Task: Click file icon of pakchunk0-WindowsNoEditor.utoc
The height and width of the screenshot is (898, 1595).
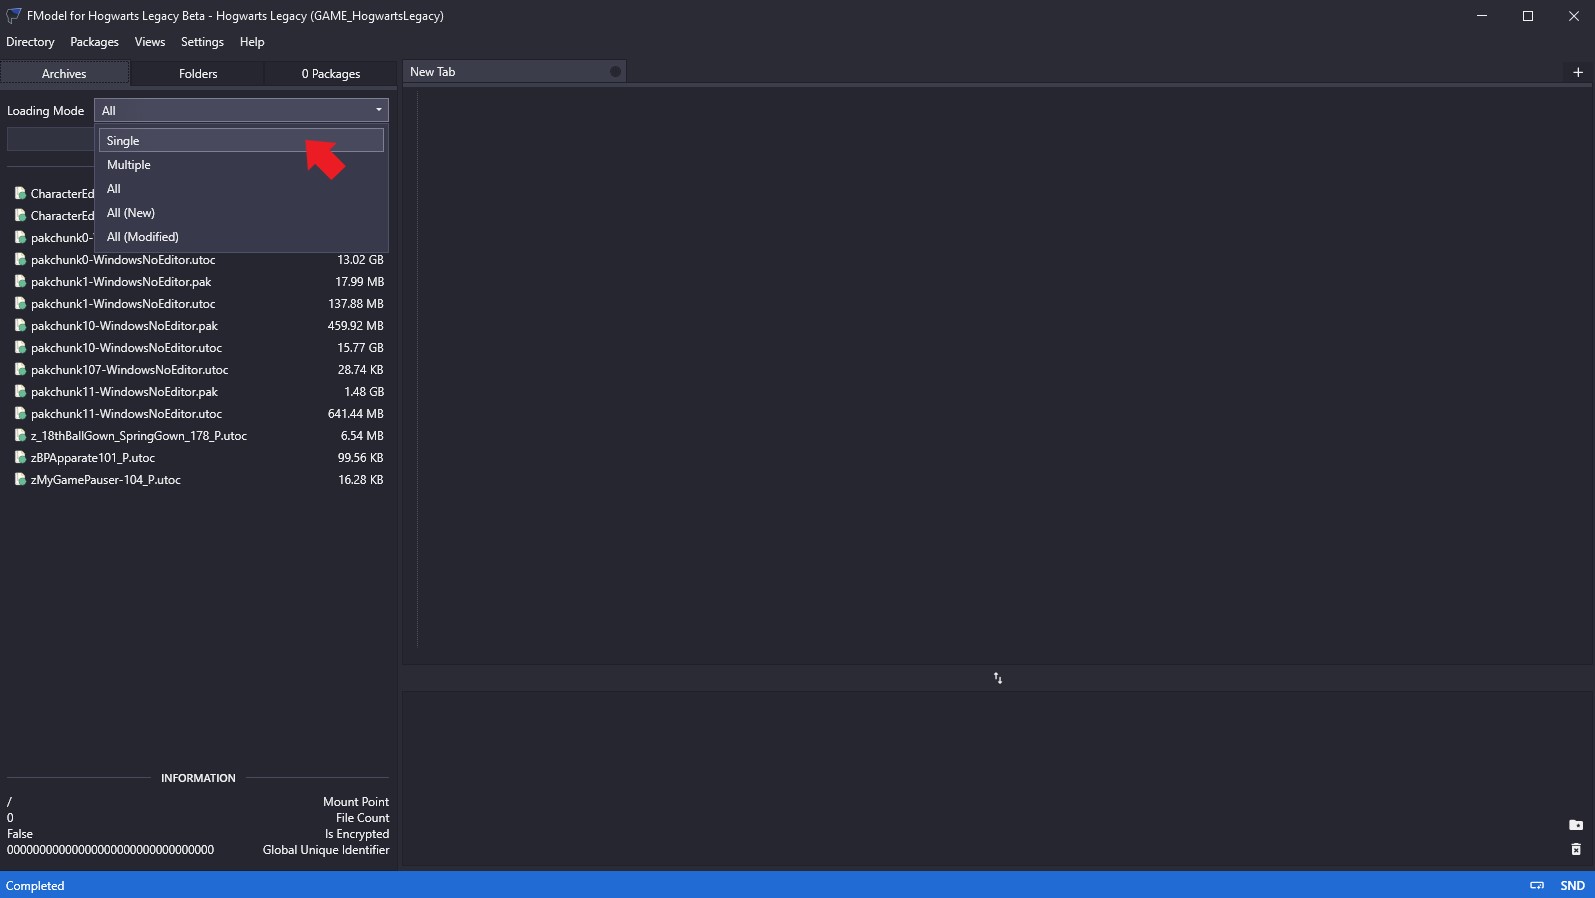Action: 20,260
